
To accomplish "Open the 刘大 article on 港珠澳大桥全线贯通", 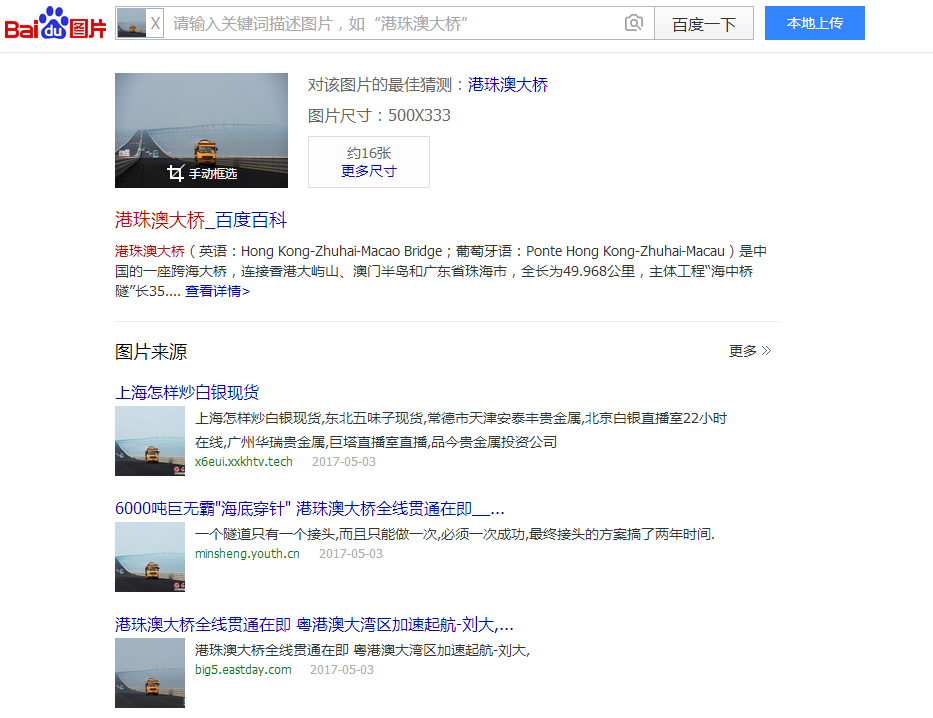I will 311,624.
